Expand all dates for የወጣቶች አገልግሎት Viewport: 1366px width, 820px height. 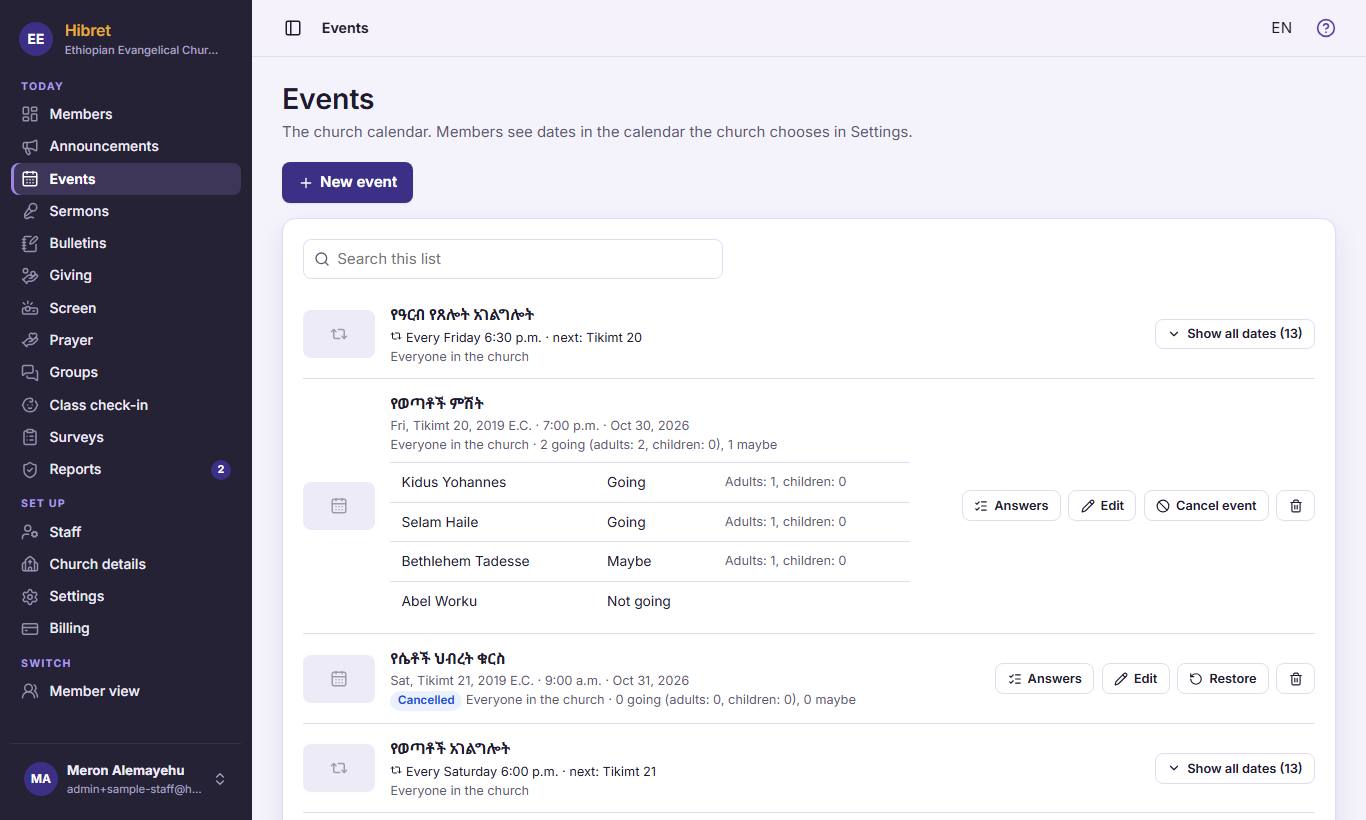[1235, 769]
